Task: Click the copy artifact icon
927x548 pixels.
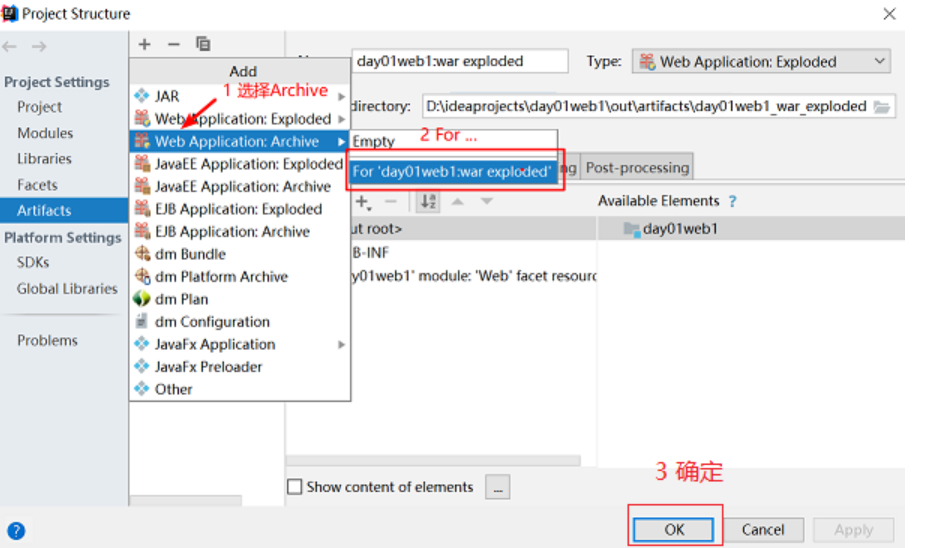Action: click(x=203, y=44)
